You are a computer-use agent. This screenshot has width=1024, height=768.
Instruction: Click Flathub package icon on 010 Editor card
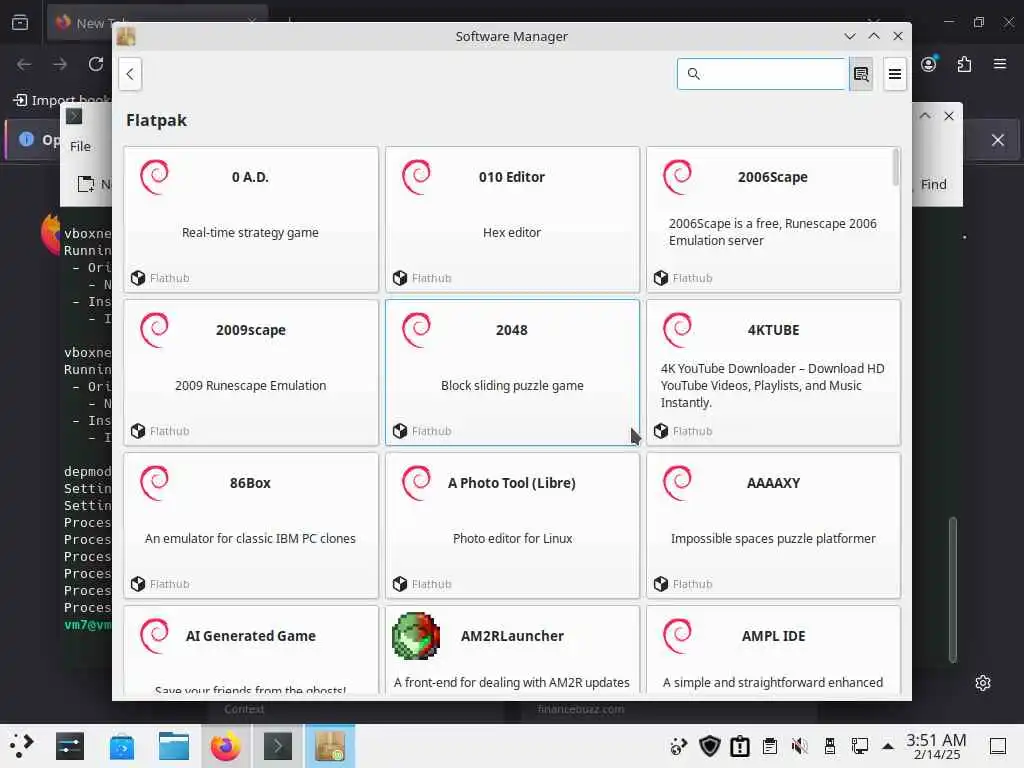[400, 278]
